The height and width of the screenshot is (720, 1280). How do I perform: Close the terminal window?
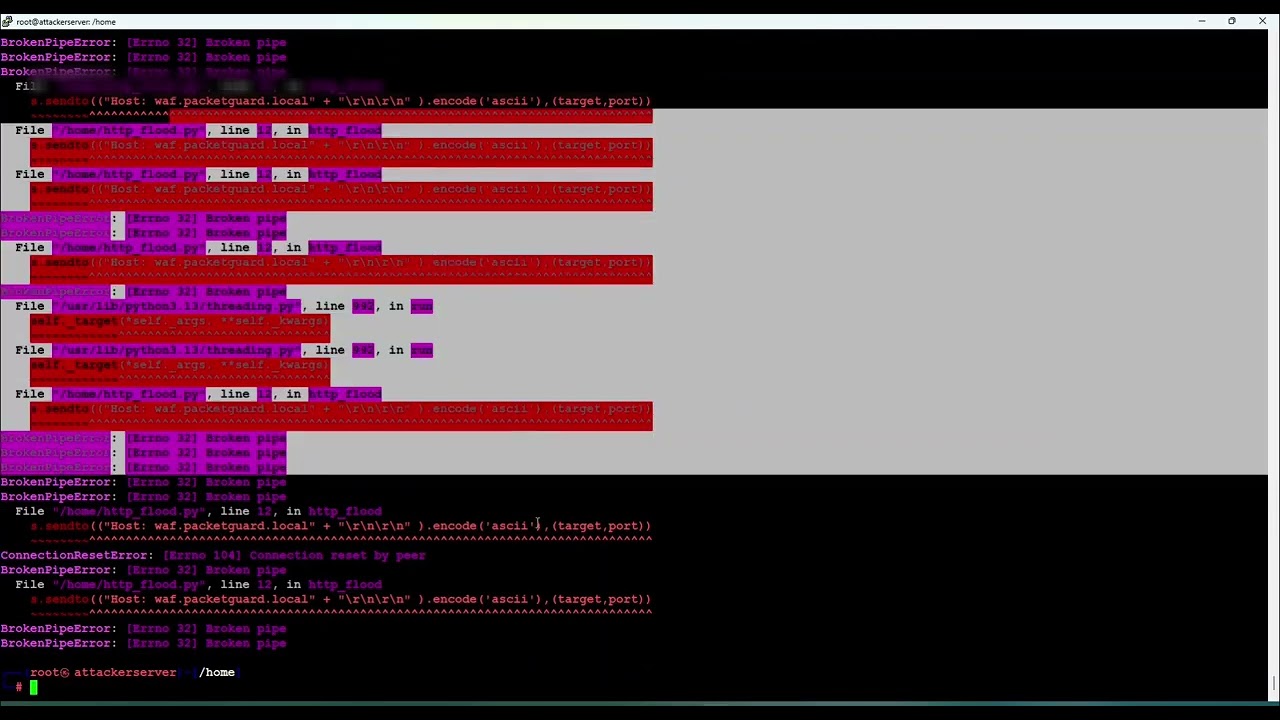[x=1262, y=21]
